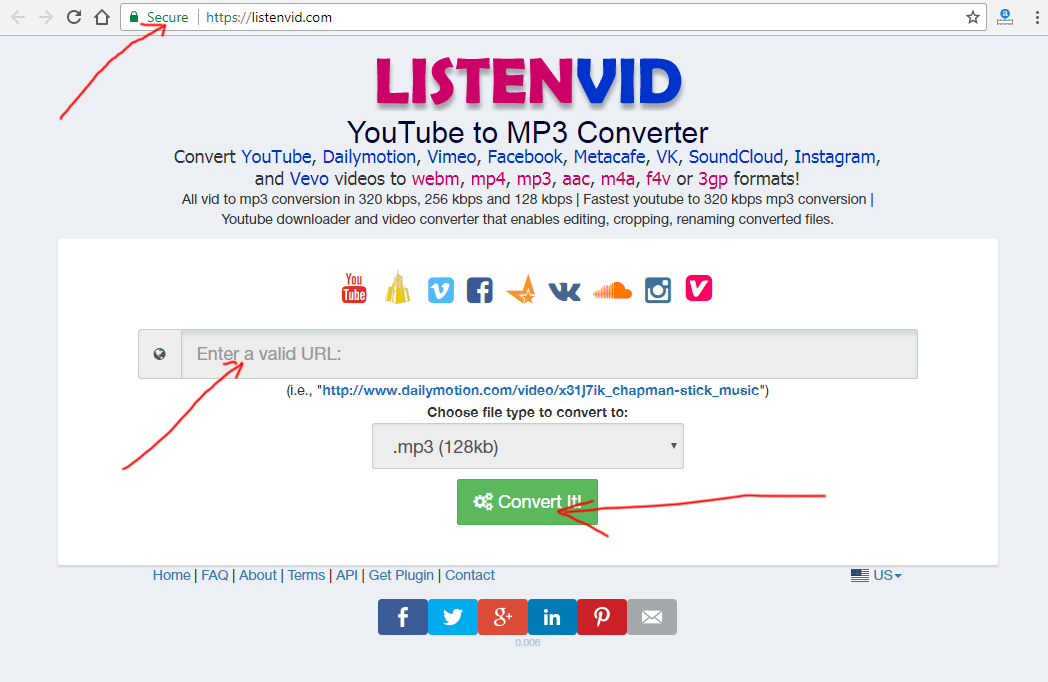Go to the browser home page
Viewport: 1048px width, 682px height.
click(102, 17)
